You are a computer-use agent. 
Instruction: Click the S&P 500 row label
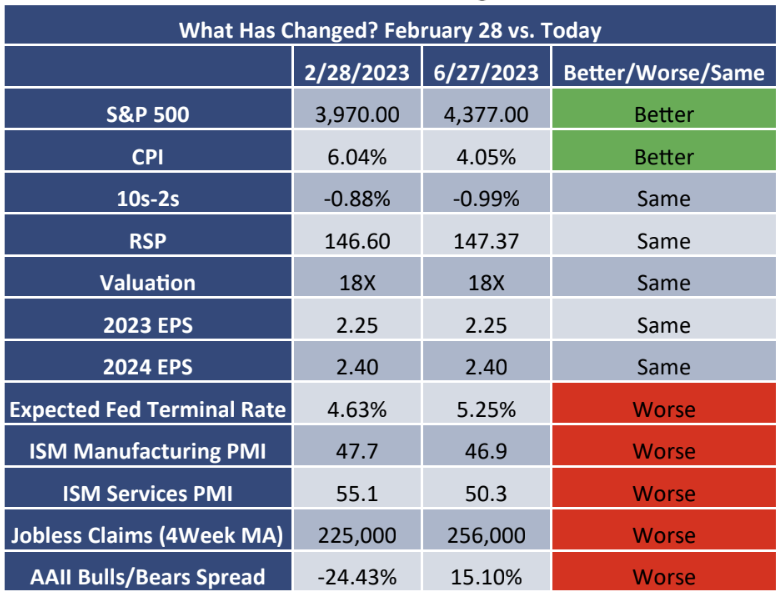[x=150, y=114]
